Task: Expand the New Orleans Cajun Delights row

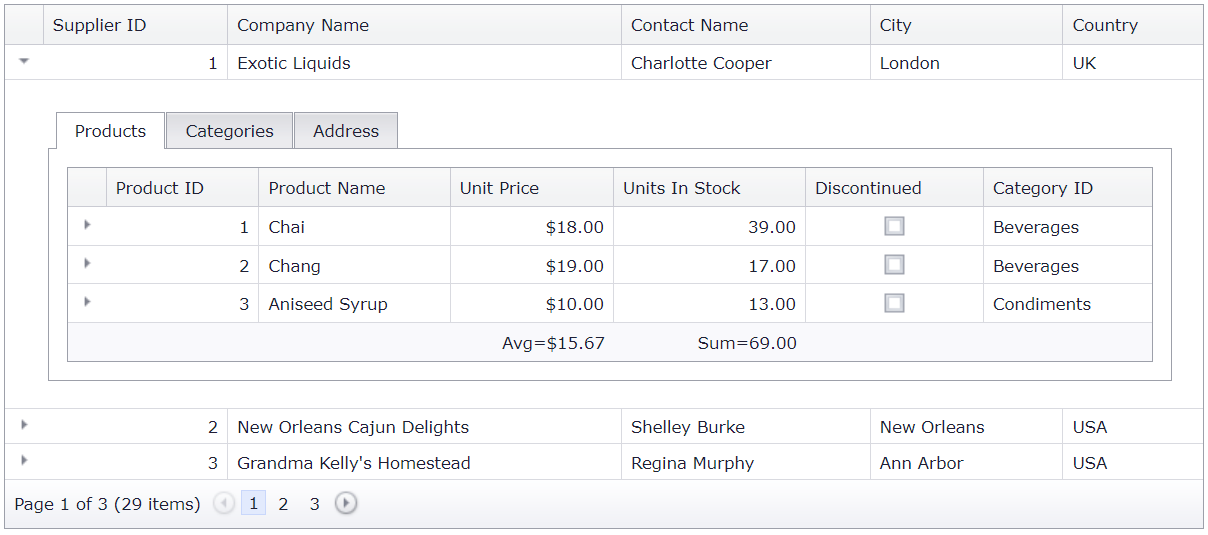Action: 24,425
